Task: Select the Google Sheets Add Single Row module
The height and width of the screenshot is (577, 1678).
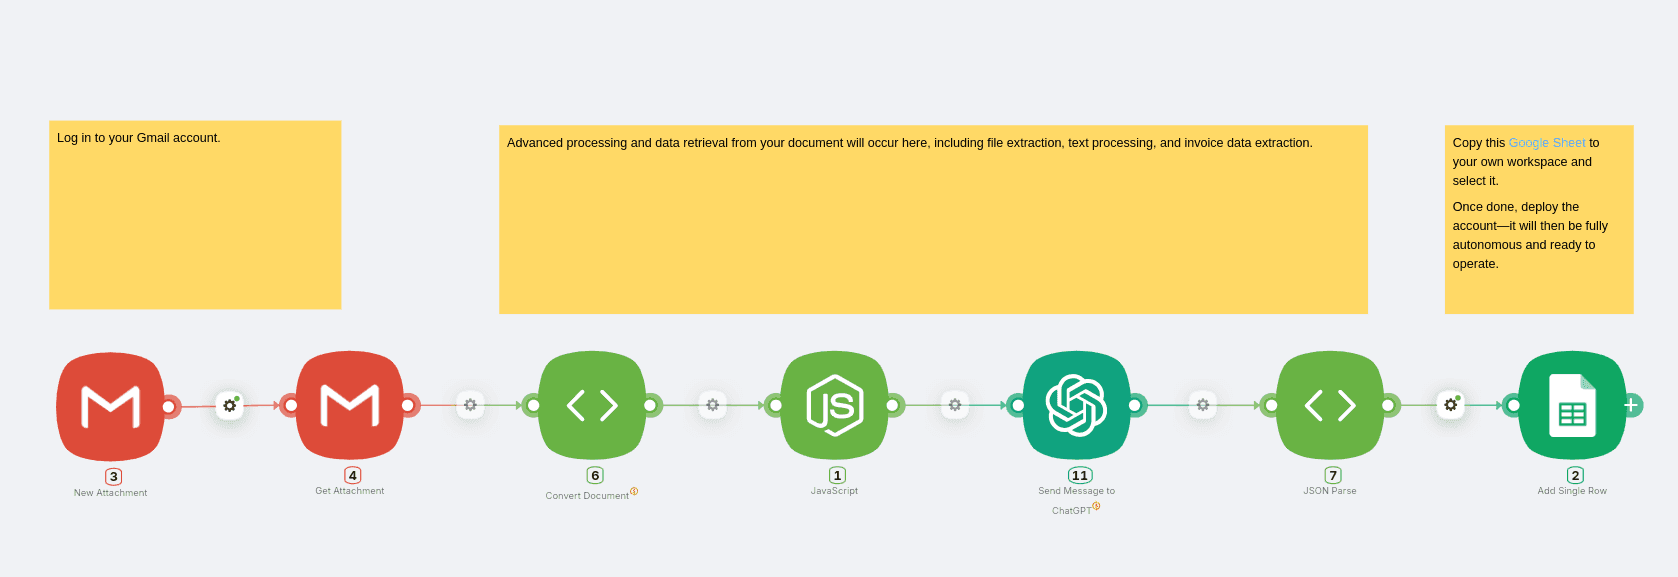Action: [x=1572, y=405]
